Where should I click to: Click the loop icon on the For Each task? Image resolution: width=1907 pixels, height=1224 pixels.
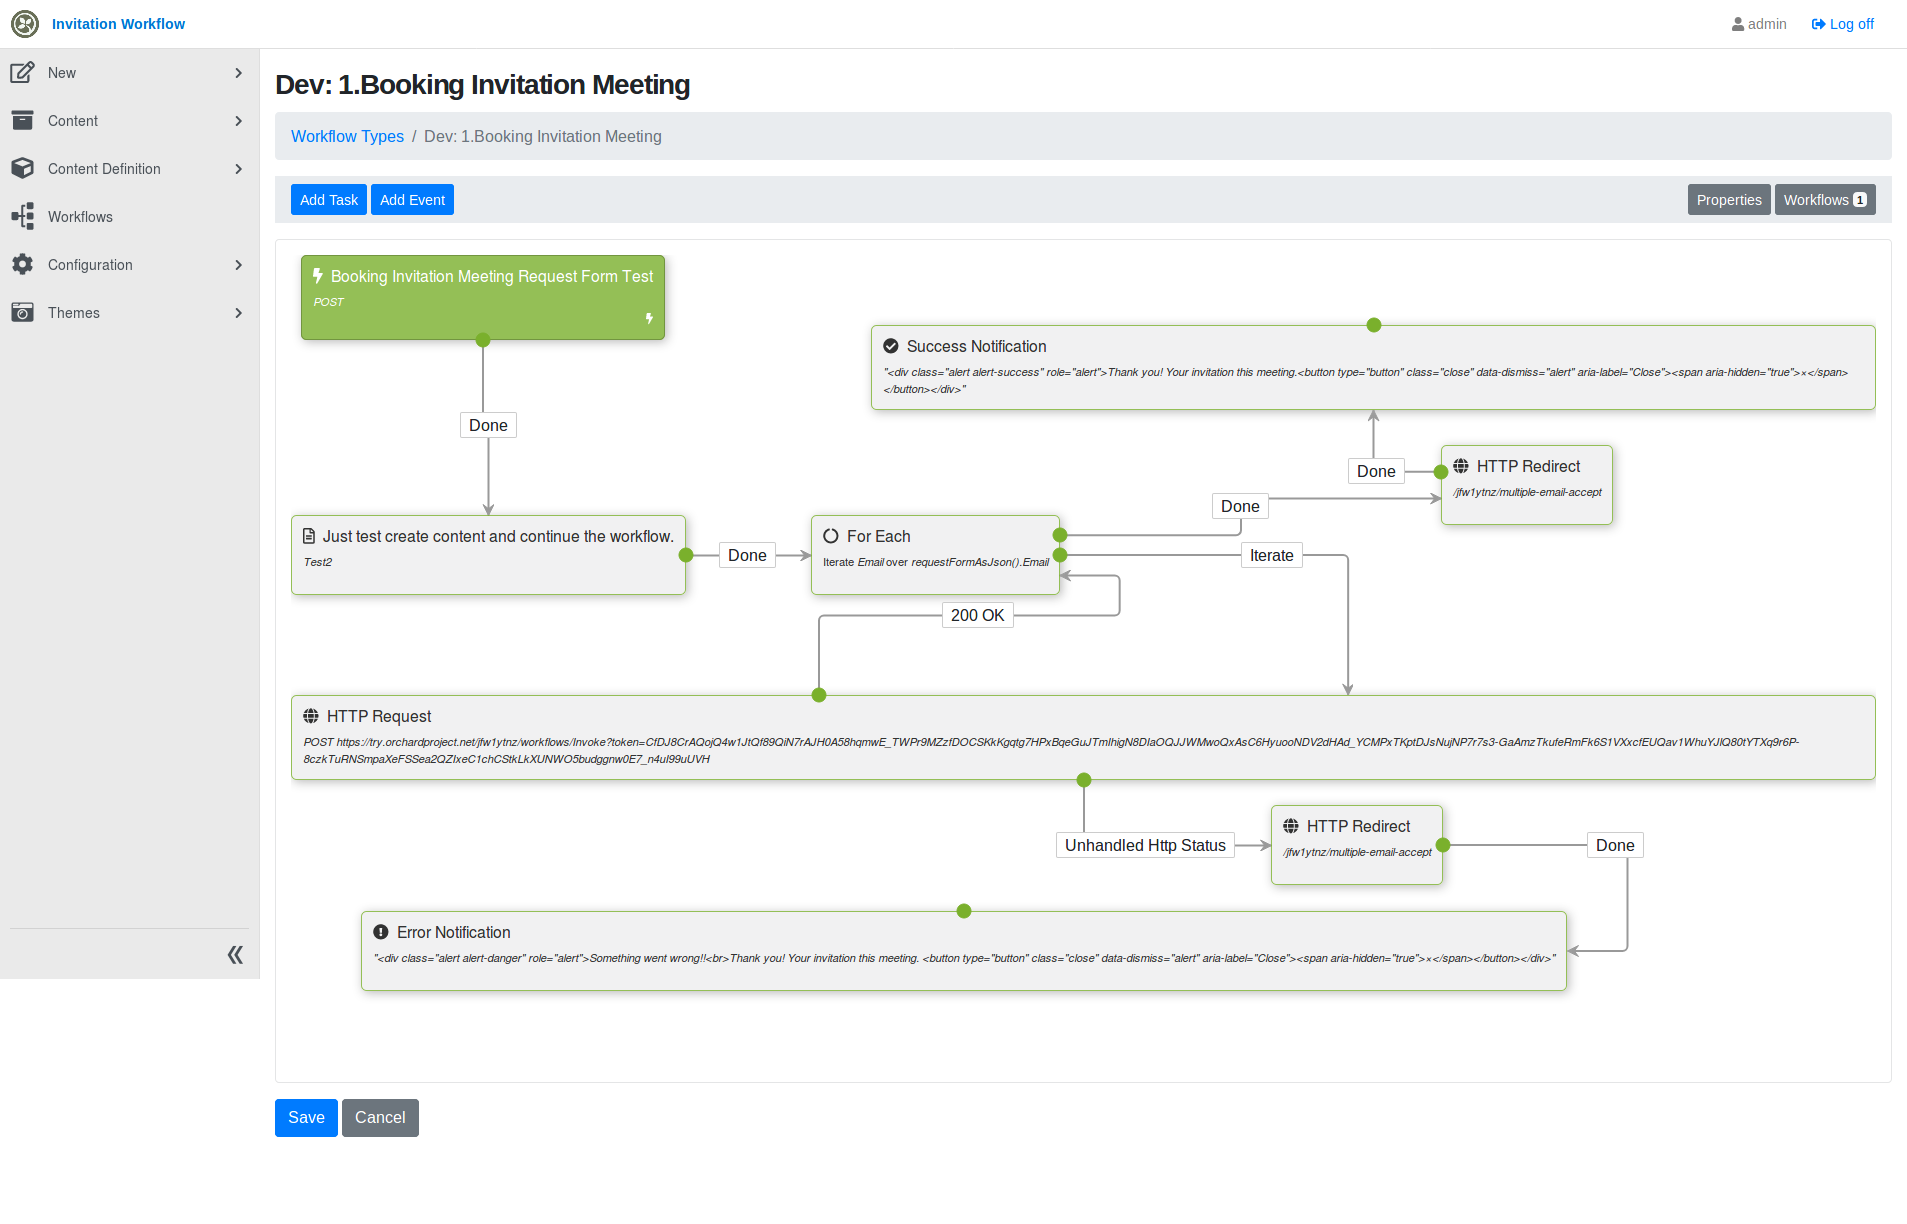click(x=831, y=536)
